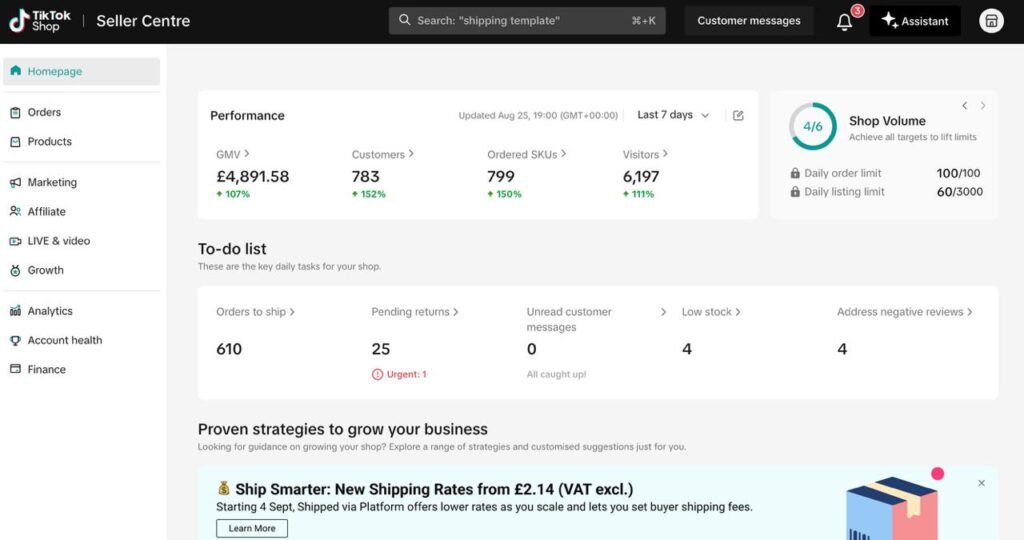
Task: Open Customer messages button
Action: (748, 21)
